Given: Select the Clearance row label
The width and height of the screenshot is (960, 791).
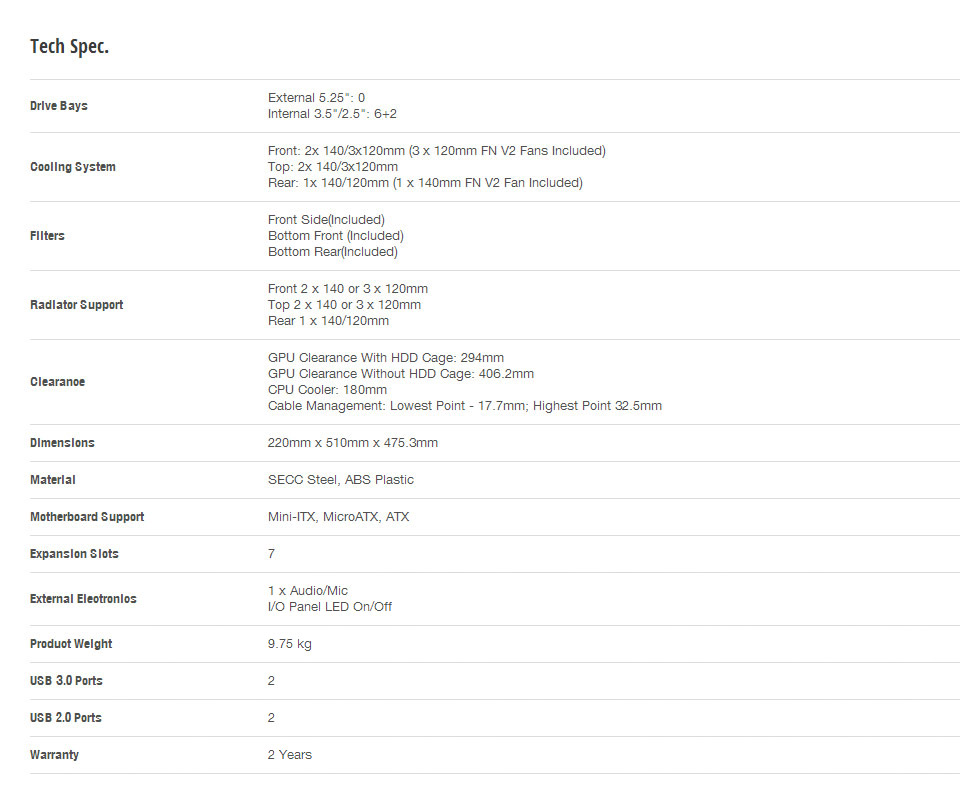Looking at the screenshot, I should (x=58, y=382).
